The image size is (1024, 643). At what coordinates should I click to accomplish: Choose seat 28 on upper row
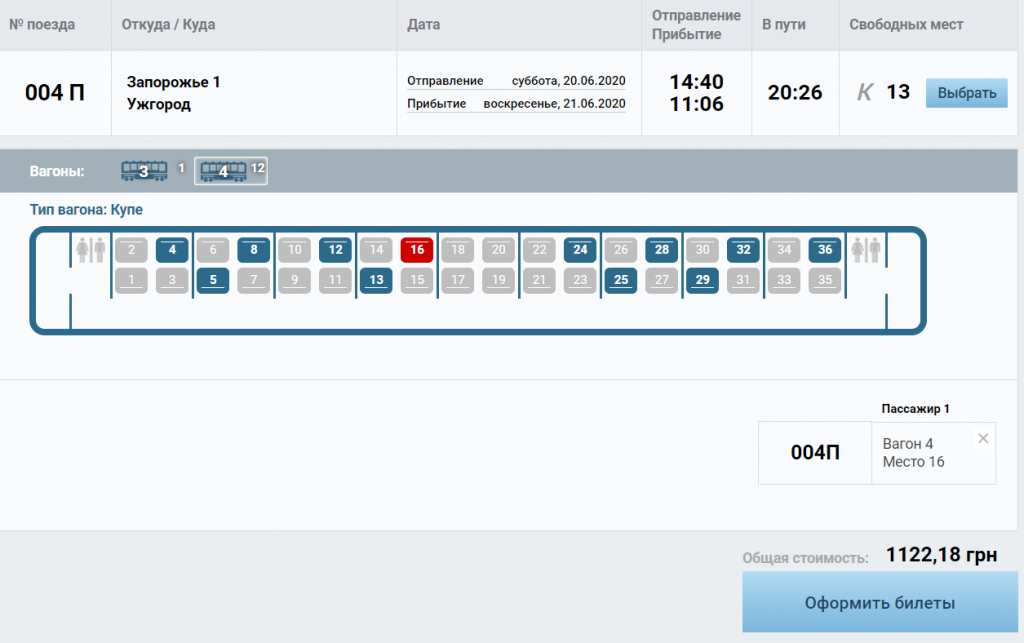[x=662, y=250]
